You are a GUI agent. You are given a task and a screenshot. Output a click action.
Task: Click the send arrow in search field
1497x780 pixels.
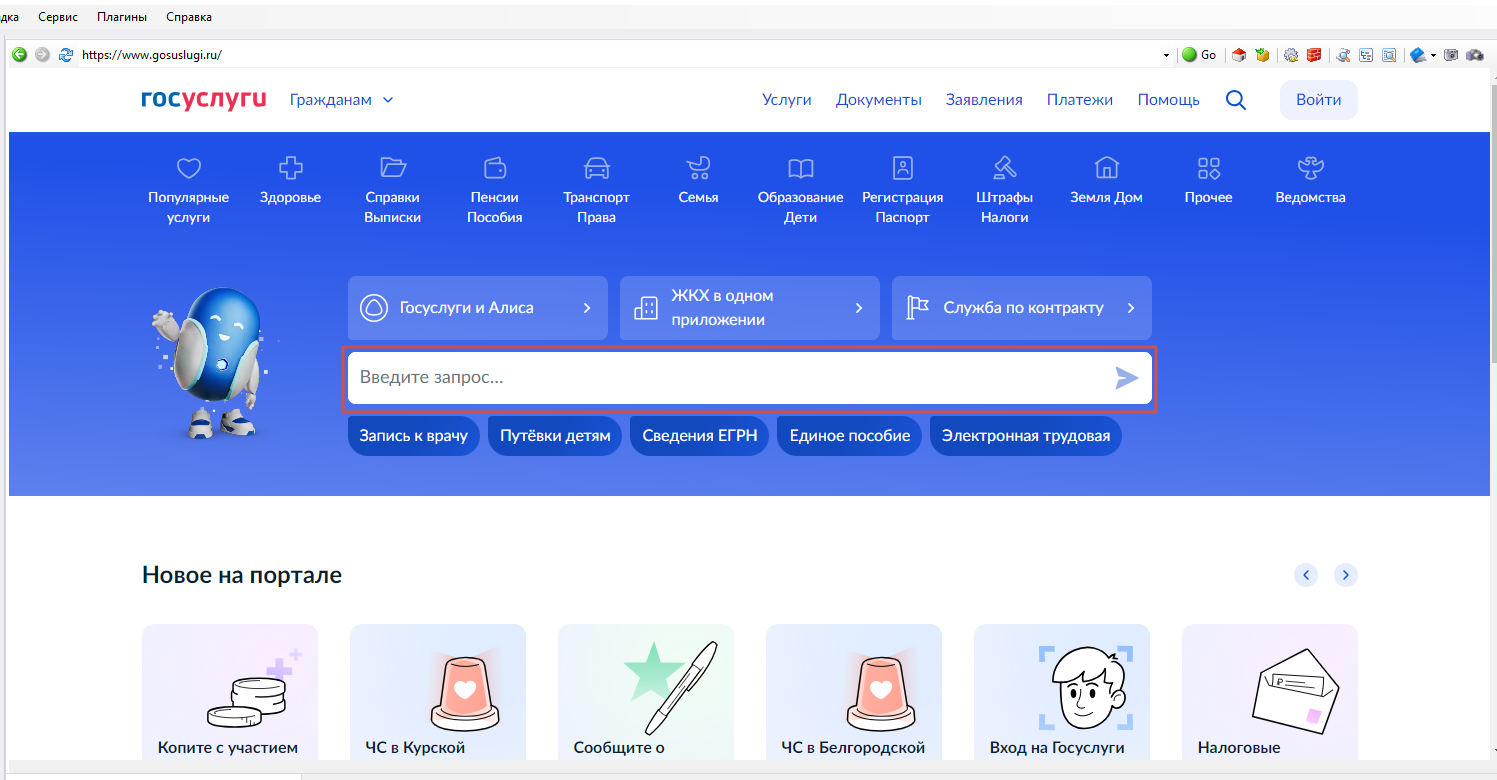[x=1127, y=378]
